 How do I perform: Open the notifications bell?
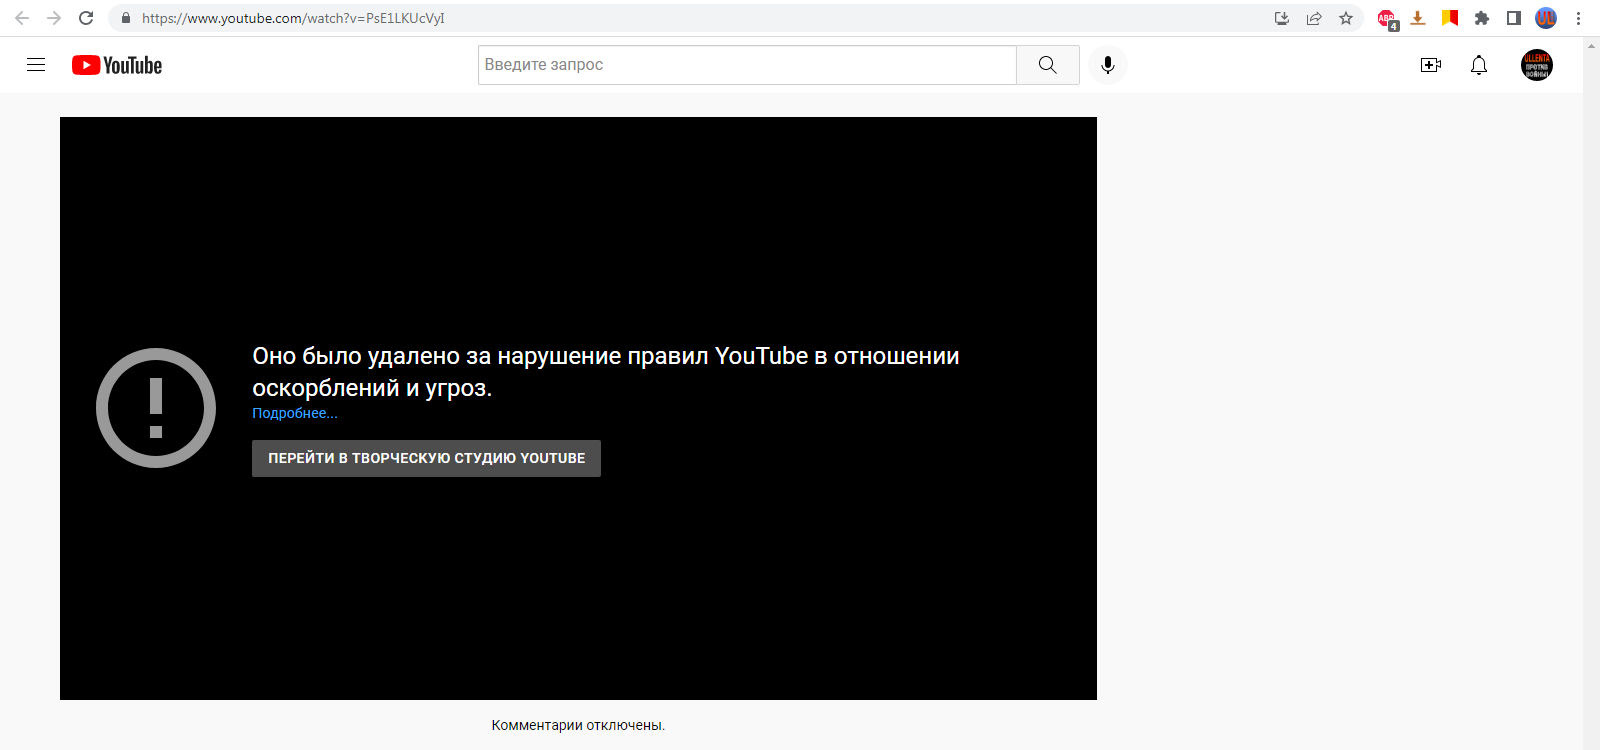1479,65
